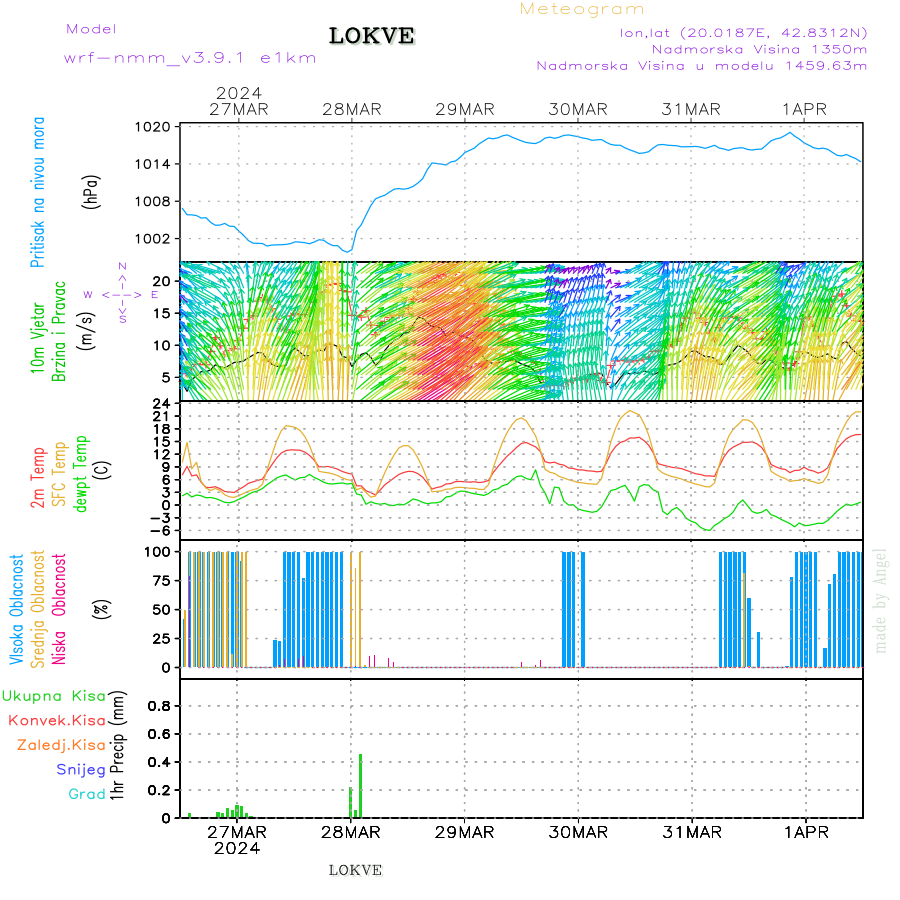This screenshot has height=900, width=900.
Task: Click the Model label text
Action: tap(91, 29)
